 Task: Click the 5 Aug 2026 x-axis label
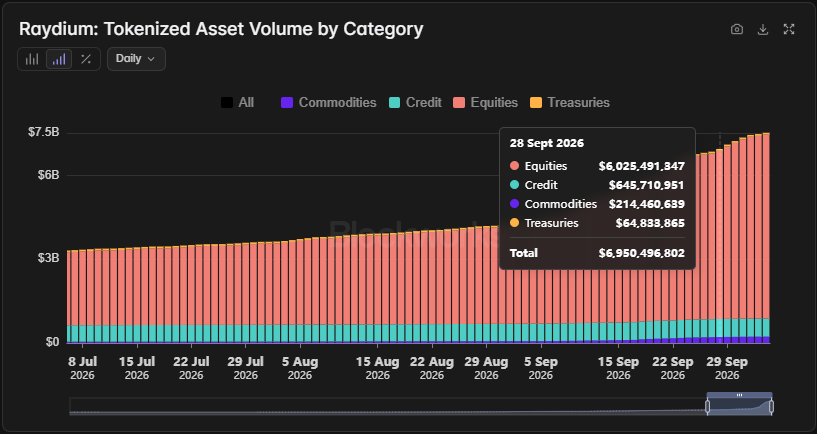300,368
